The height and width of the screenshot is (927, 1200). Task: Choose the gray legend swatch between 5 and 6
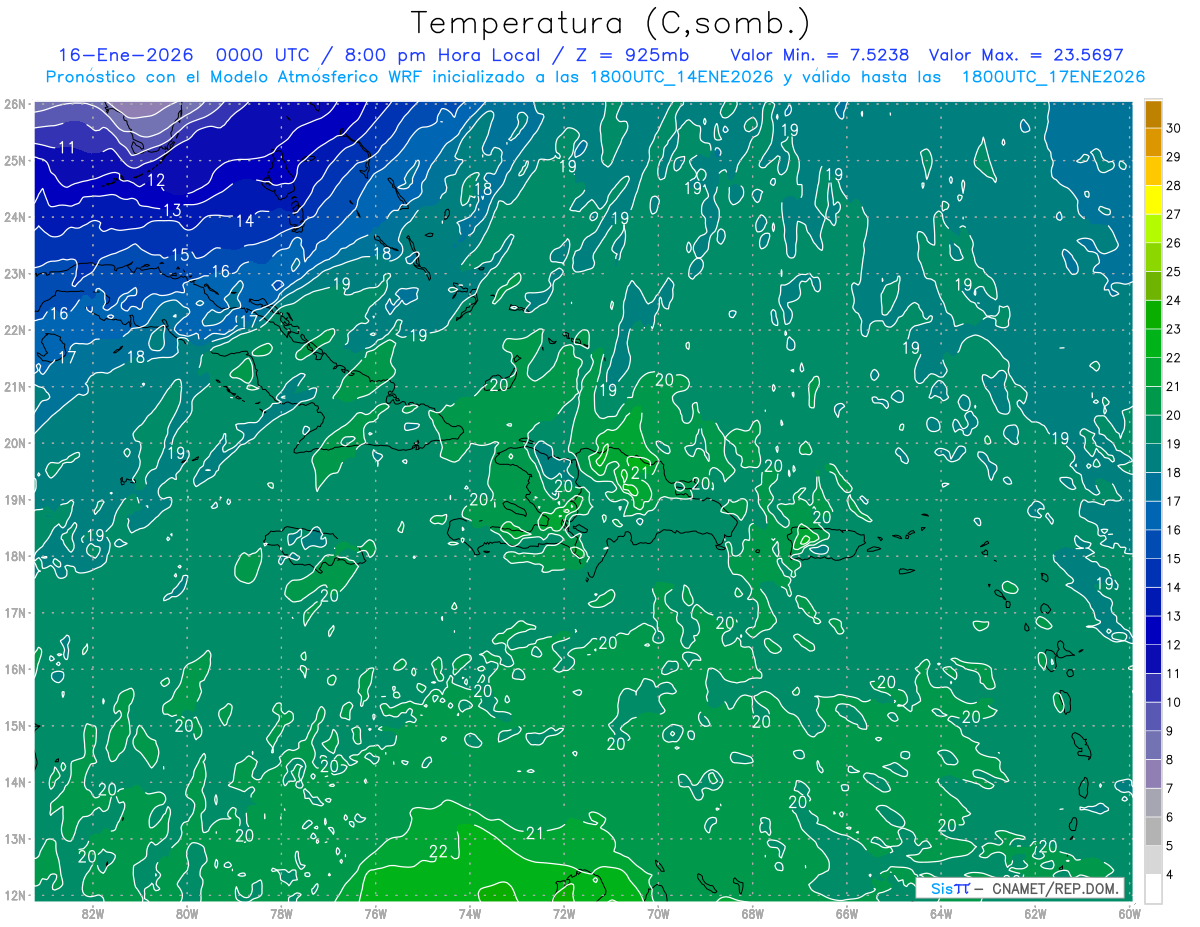(x=1153, y=831)
